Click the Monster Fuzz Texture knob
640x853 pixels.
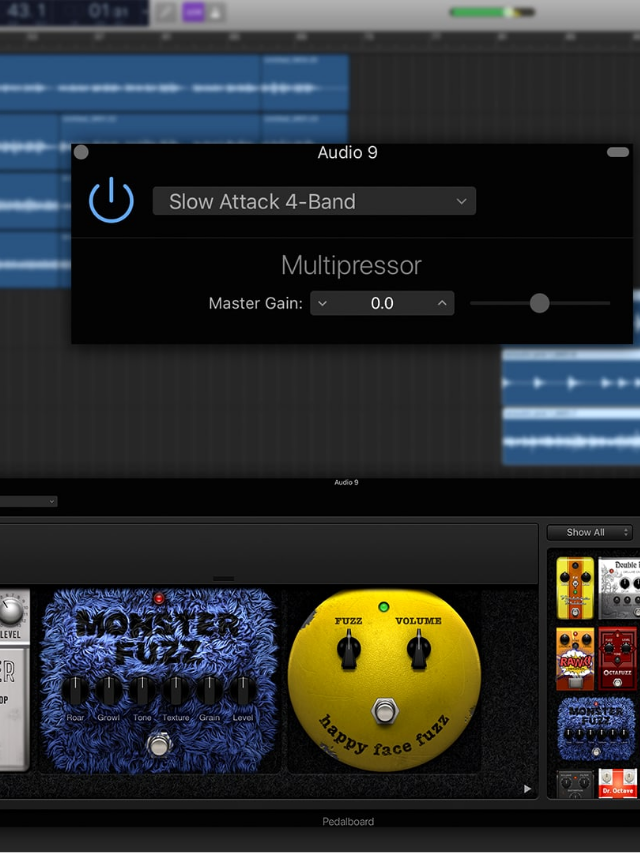[175, 690]
